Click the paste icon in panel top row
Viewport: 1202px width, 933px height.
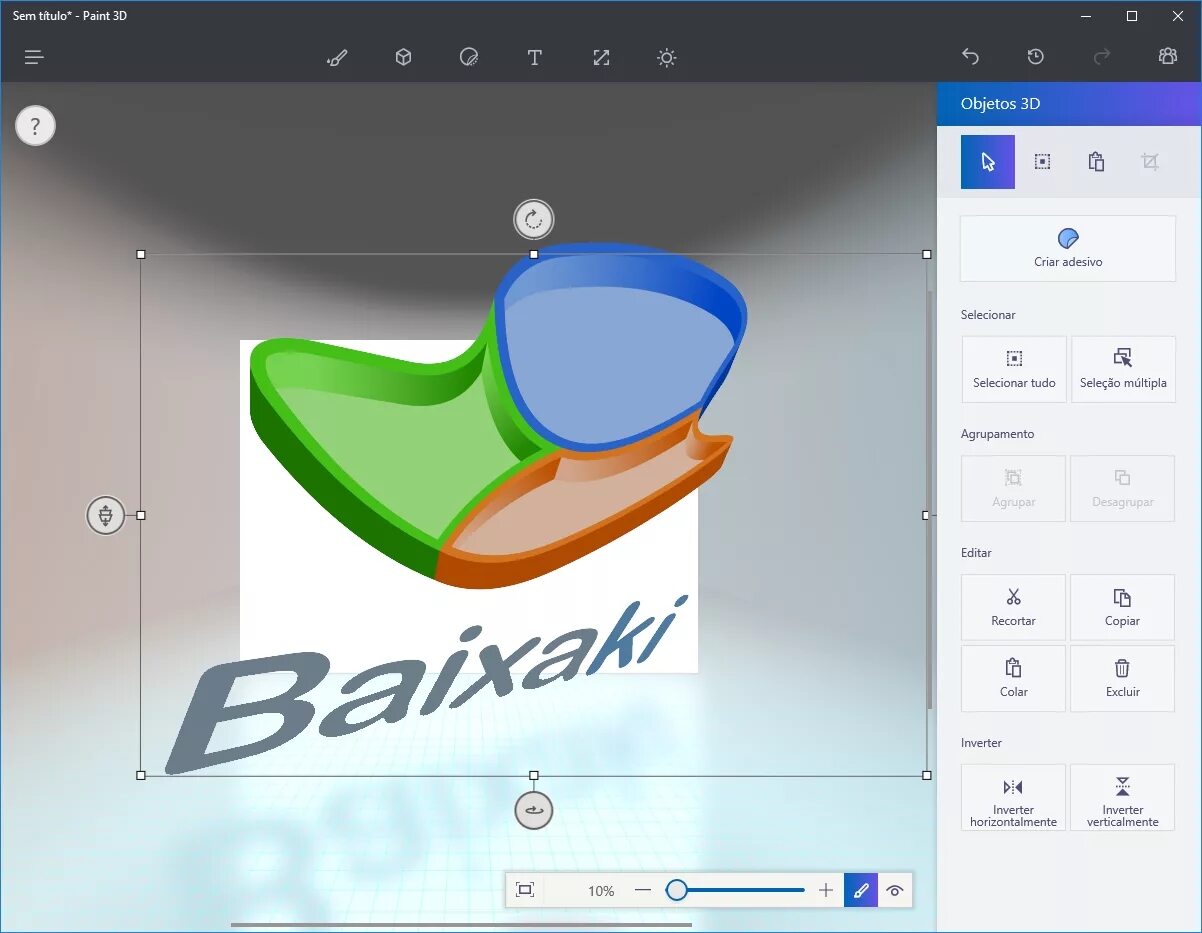(x=1096, y=162)
